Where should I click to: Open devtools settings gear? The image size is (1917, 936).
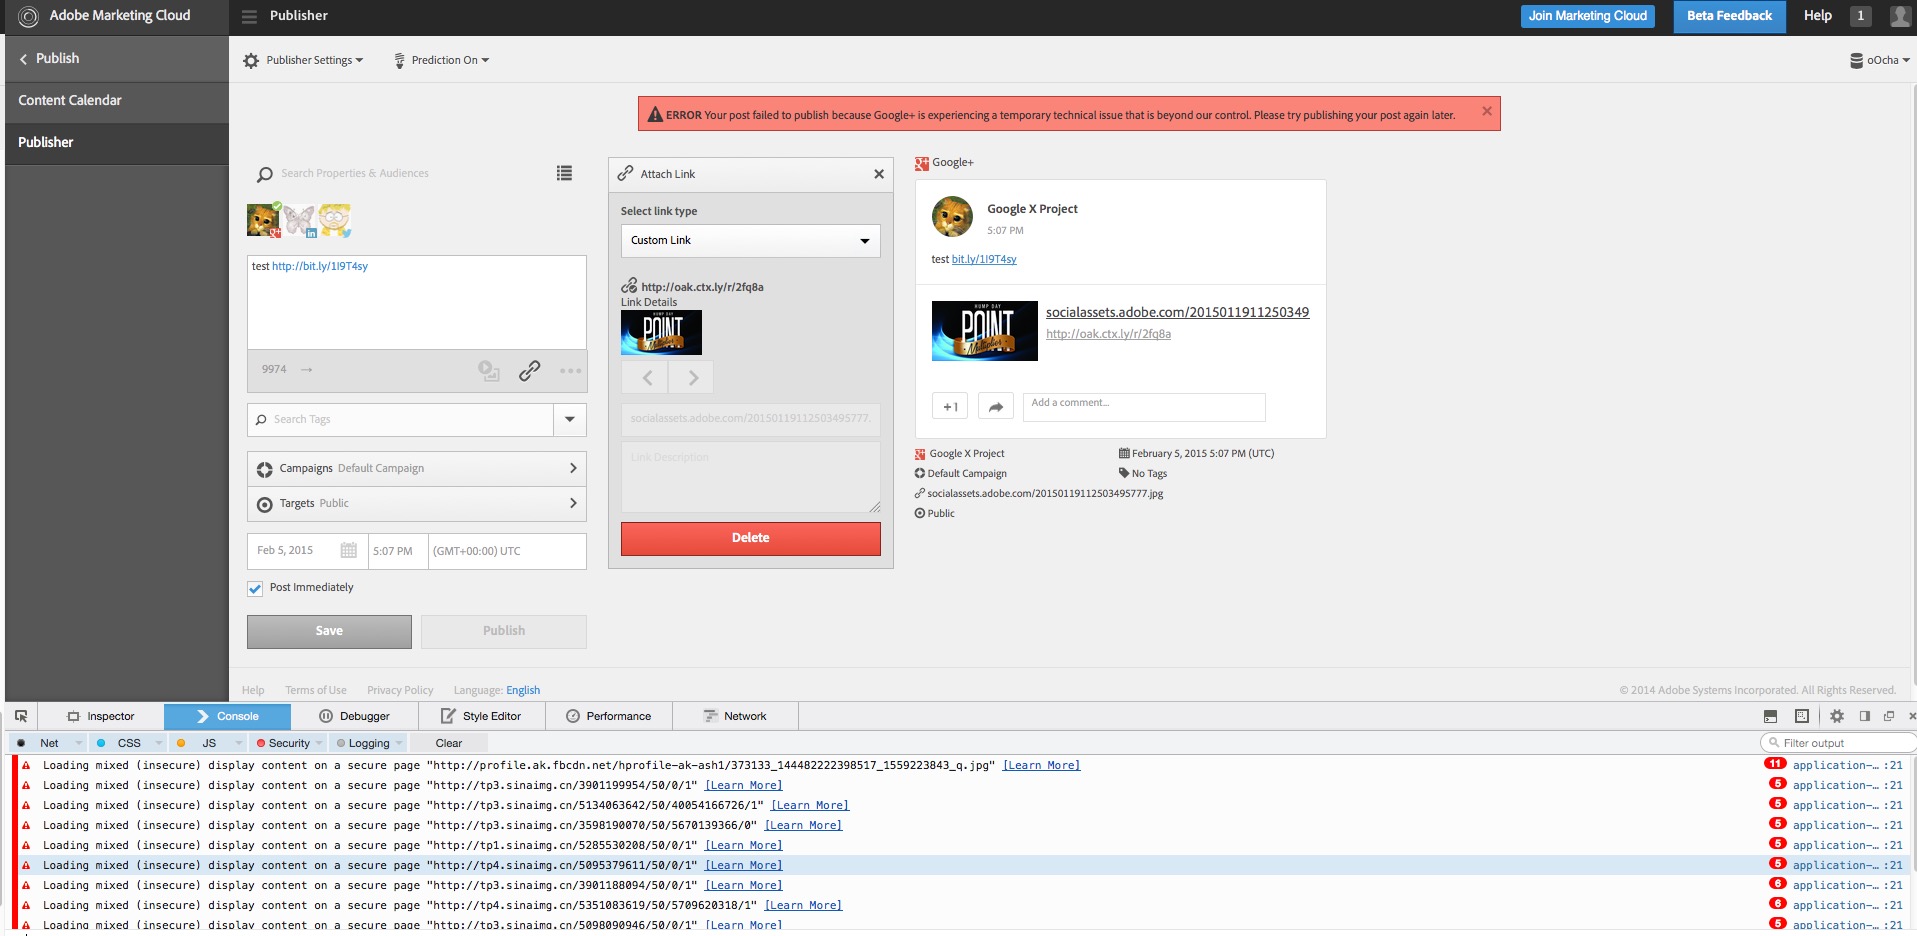pos(1837,716)
